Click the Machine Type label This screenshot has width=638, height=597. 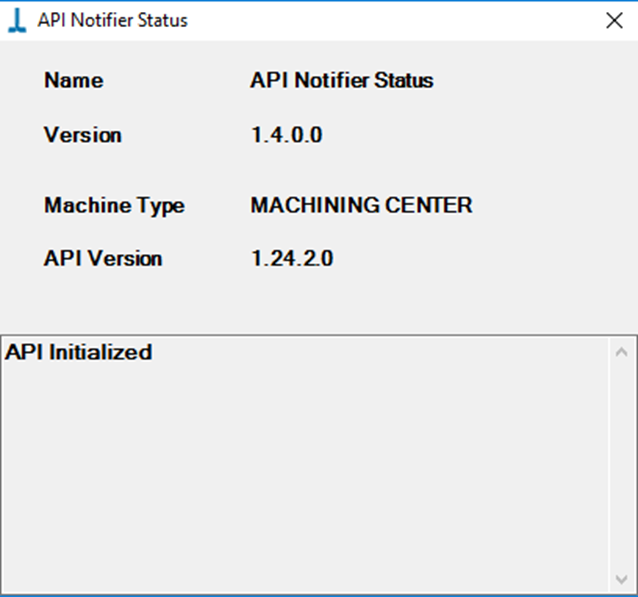[114, 206]
